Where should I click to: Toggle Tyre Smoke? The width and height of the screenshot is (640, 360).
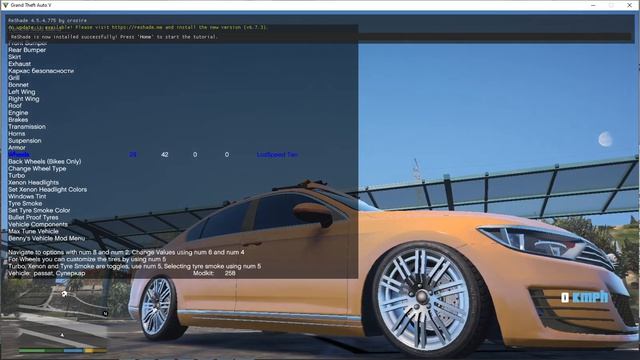25,203
